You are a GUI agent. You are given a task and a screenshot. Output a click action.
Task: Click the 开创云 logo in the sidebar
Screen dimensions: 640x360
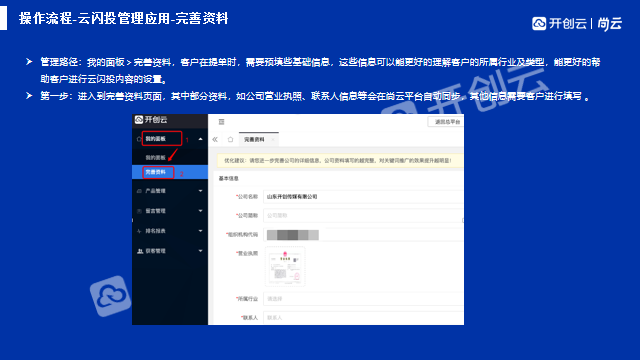pyautogui.click(x=151, y=120)
